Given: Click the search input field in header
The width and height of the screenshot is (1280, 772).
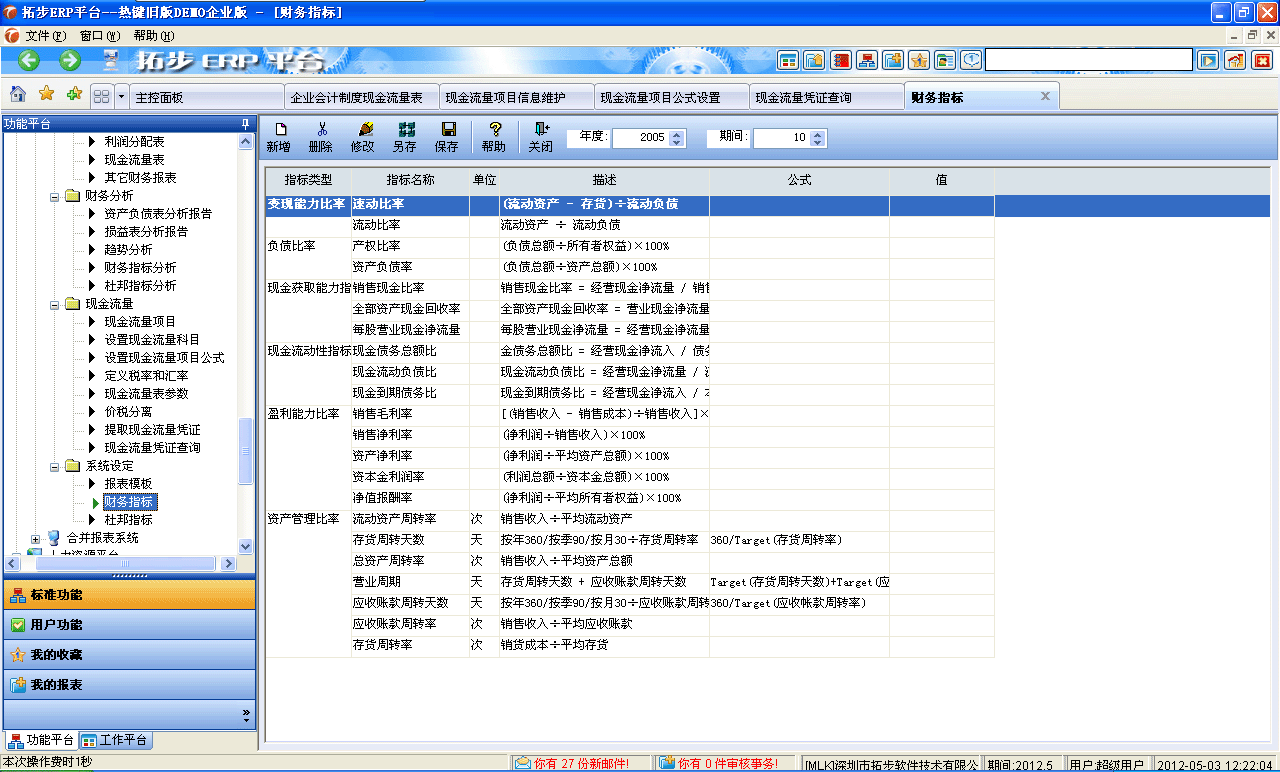Looking at the screenshot, I should pos(1088,60).
